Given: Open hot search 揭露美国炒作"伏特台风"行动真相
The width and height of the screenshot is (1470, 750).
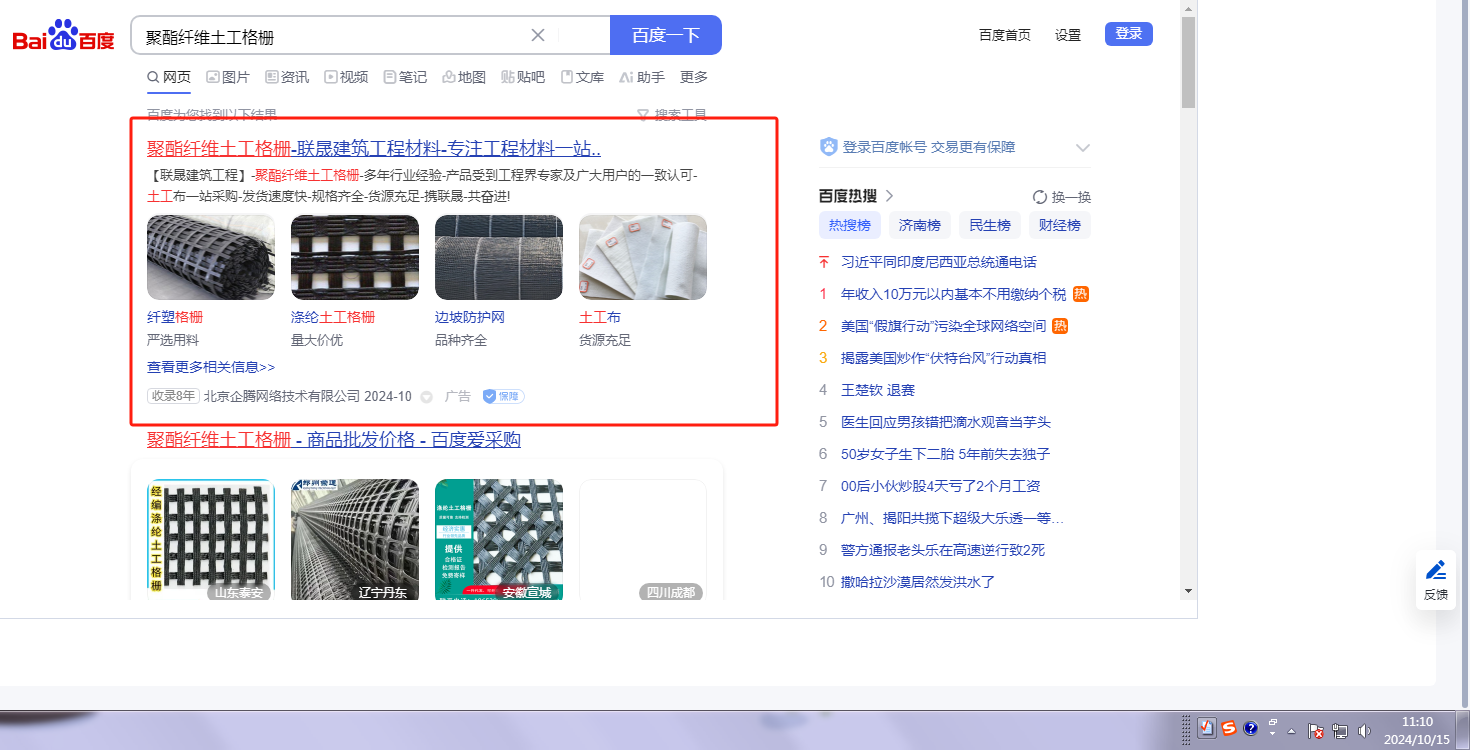Looking at the screenshot, I should pyautogui.click(x=944, y=358).
